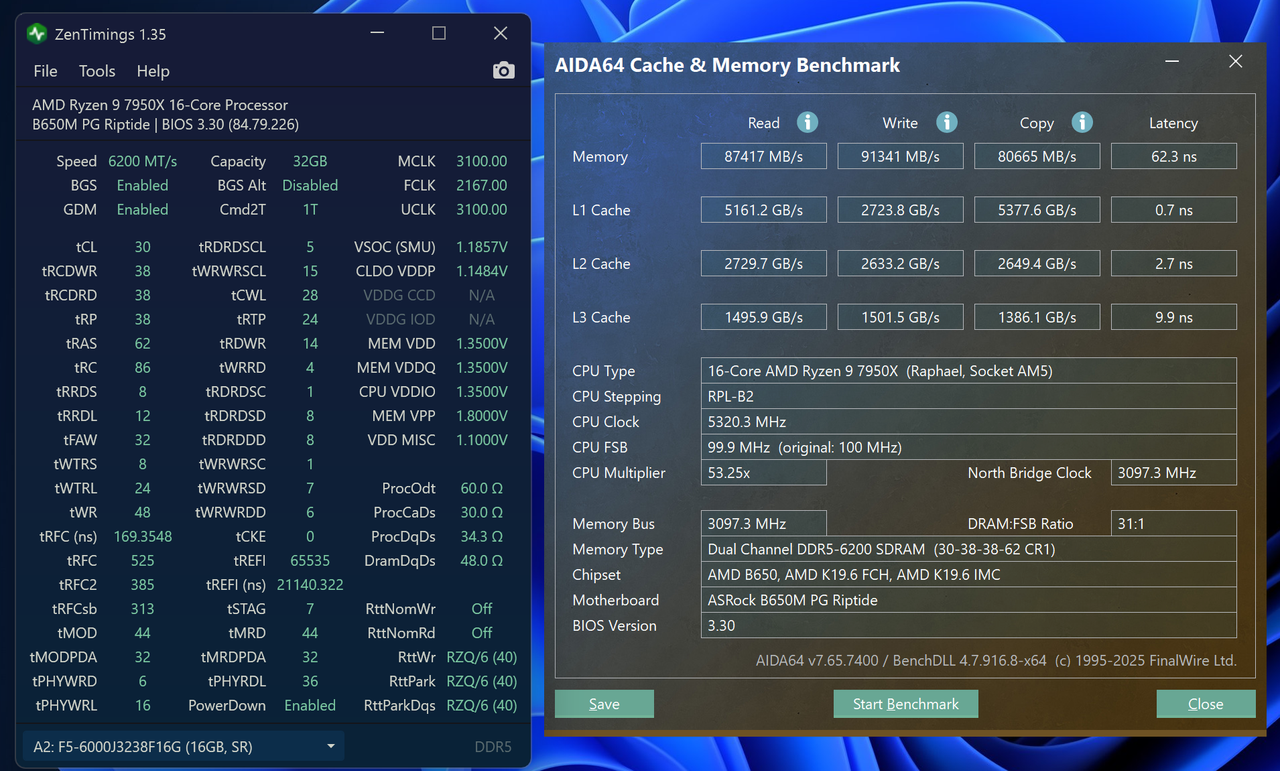Click the MEM VPP value 1.8000V
The height and width of the screenshot is (771, 1280).
[481, 416]
